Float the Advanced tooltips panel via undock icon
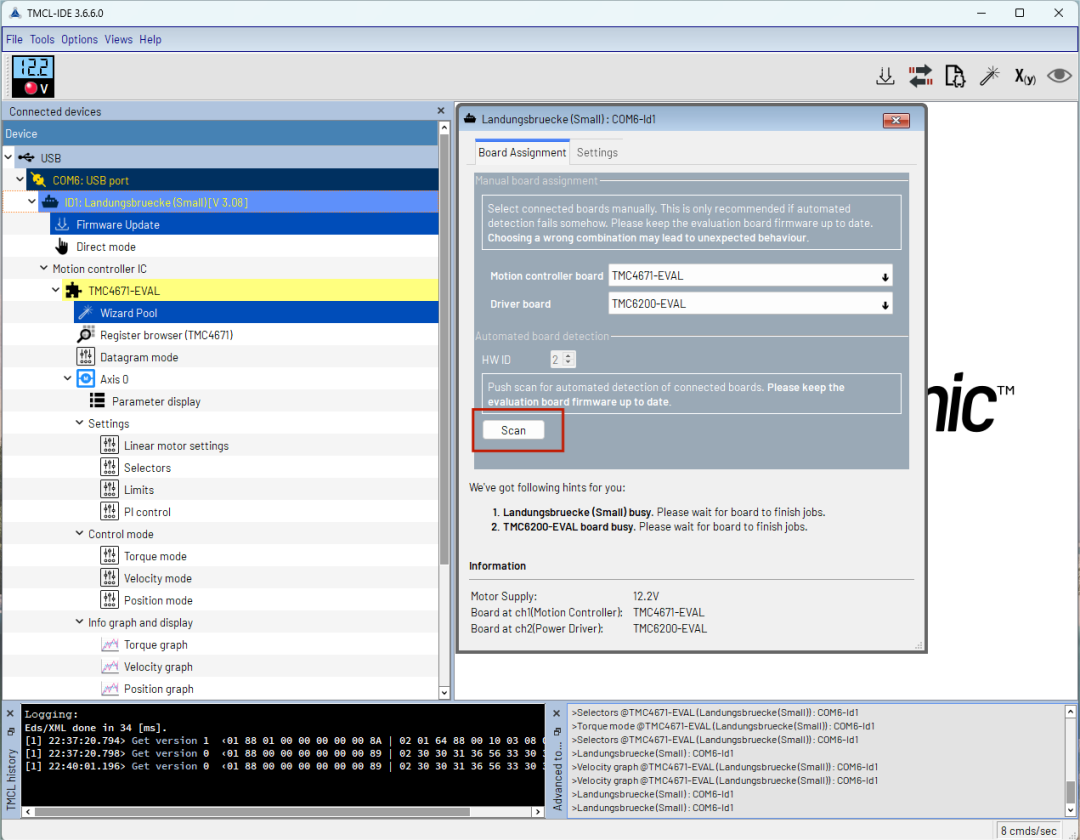This screenshot has width=1080, height=840. [x=557, y=731]
